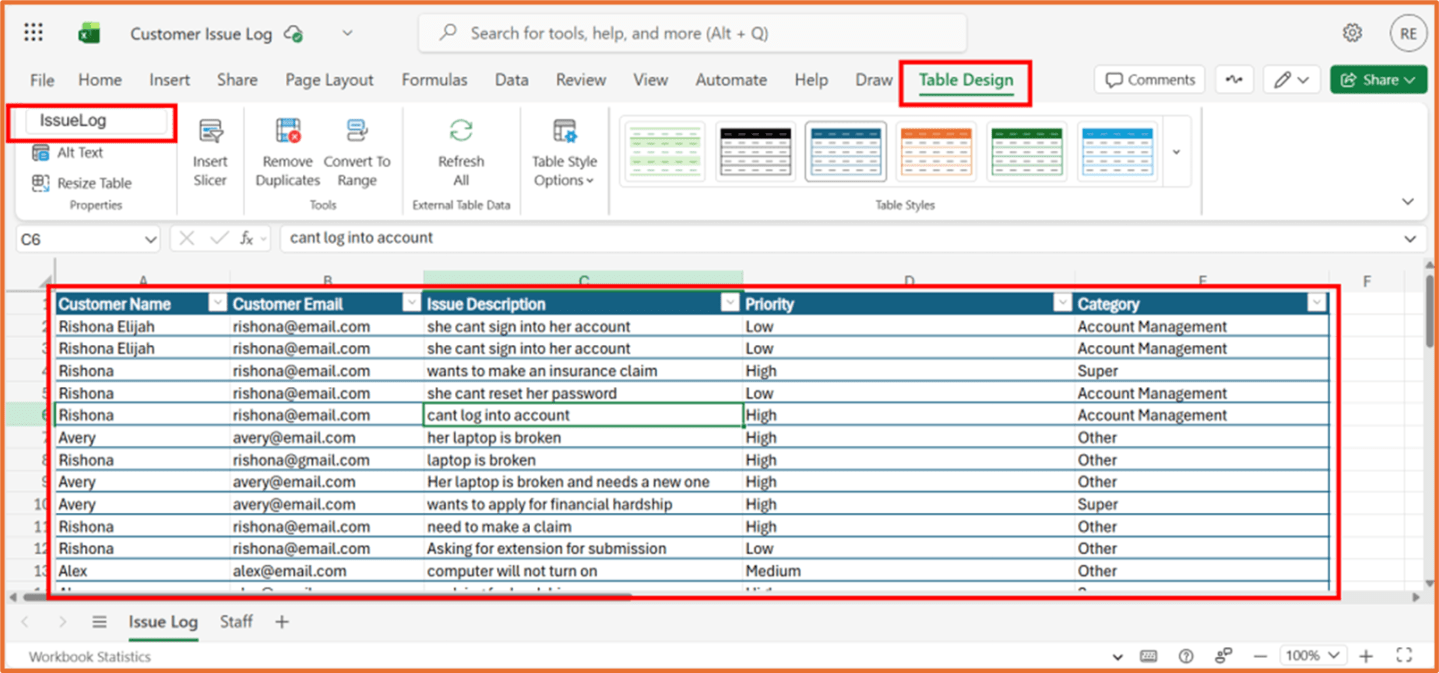Viewport: 1439px width, 673px height.
Task: Switch to the Staff sheet tab
Action: (x=236, y=621)
